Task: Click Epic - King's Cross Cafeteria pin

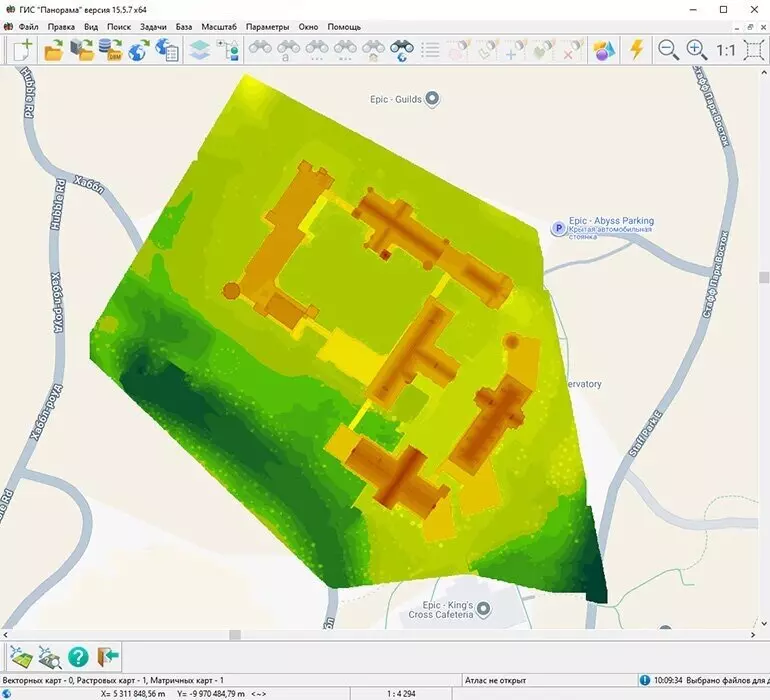Action: click(484, 609)
